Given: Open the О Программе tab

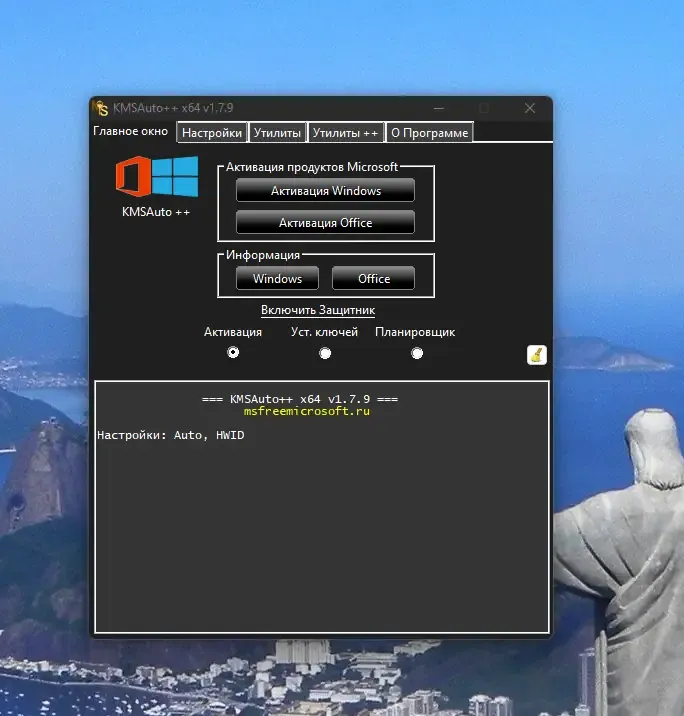Looking at the screenshot, I should point(429,133).
